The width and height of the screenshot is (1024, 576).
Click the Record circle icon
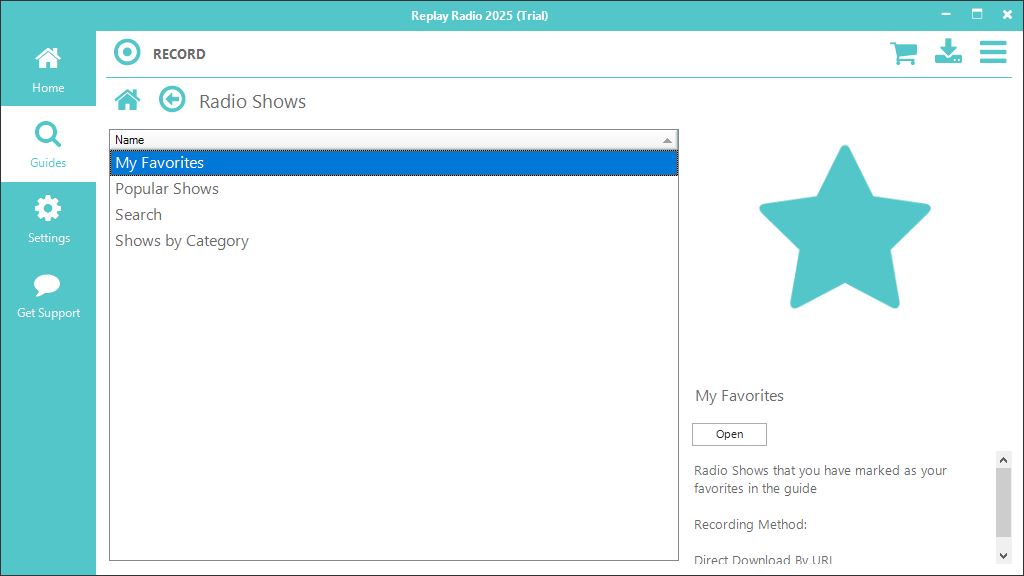coord(127,53)
